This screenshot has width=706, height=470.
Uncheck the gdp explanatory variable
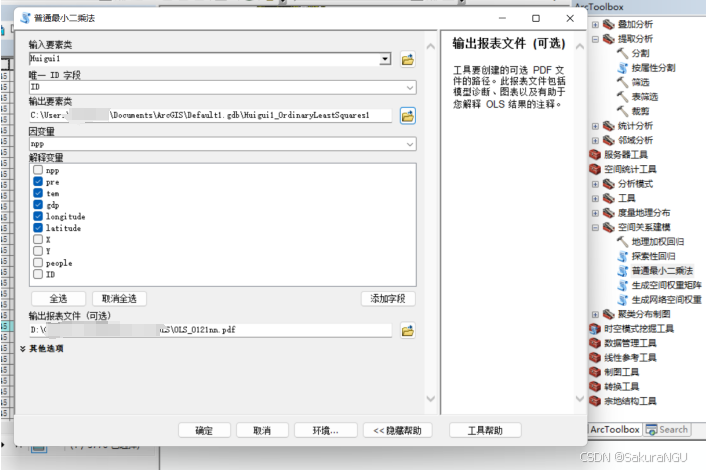38,204
